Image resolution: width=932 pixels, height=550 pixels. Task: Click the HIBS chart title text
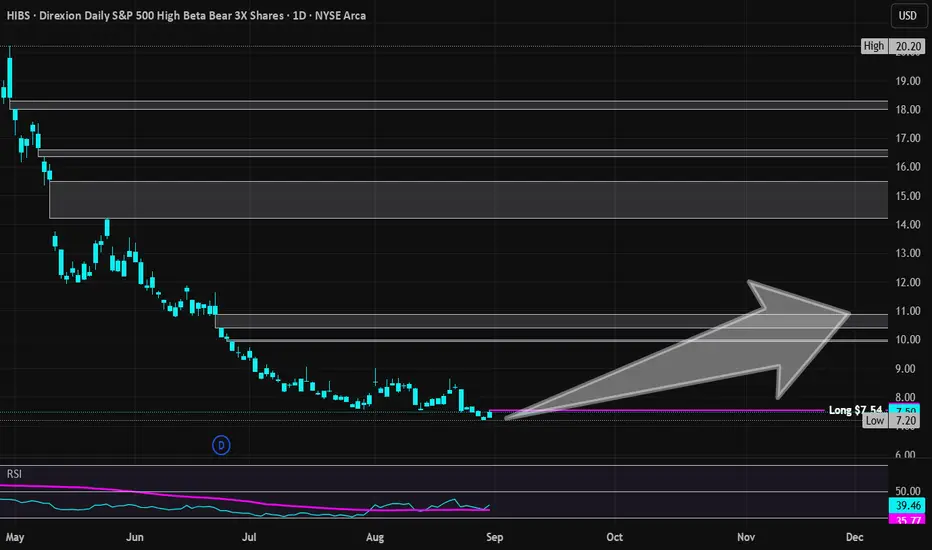[x=186, y=15]
